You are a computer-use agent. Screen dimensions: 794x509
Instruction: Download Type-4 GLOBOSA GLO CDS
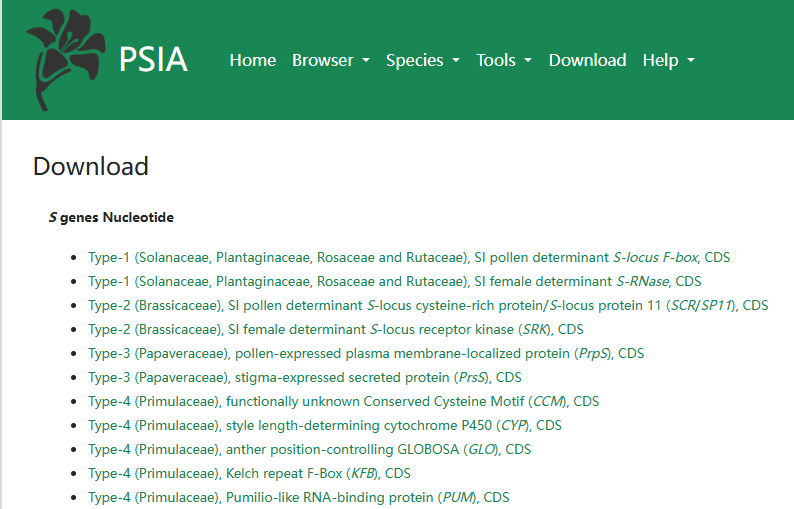(309, 449)
